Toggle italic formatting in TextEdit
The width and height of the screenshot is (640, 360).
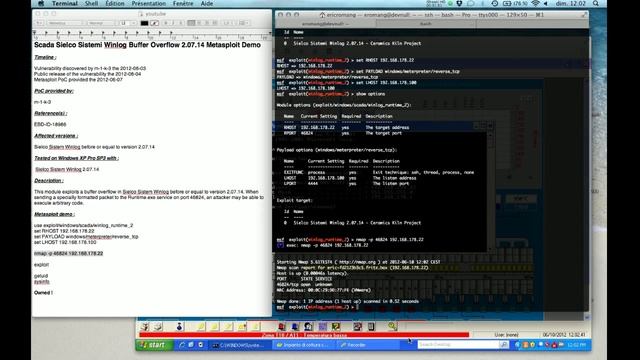pyautogui.click(x=173, y=23)
